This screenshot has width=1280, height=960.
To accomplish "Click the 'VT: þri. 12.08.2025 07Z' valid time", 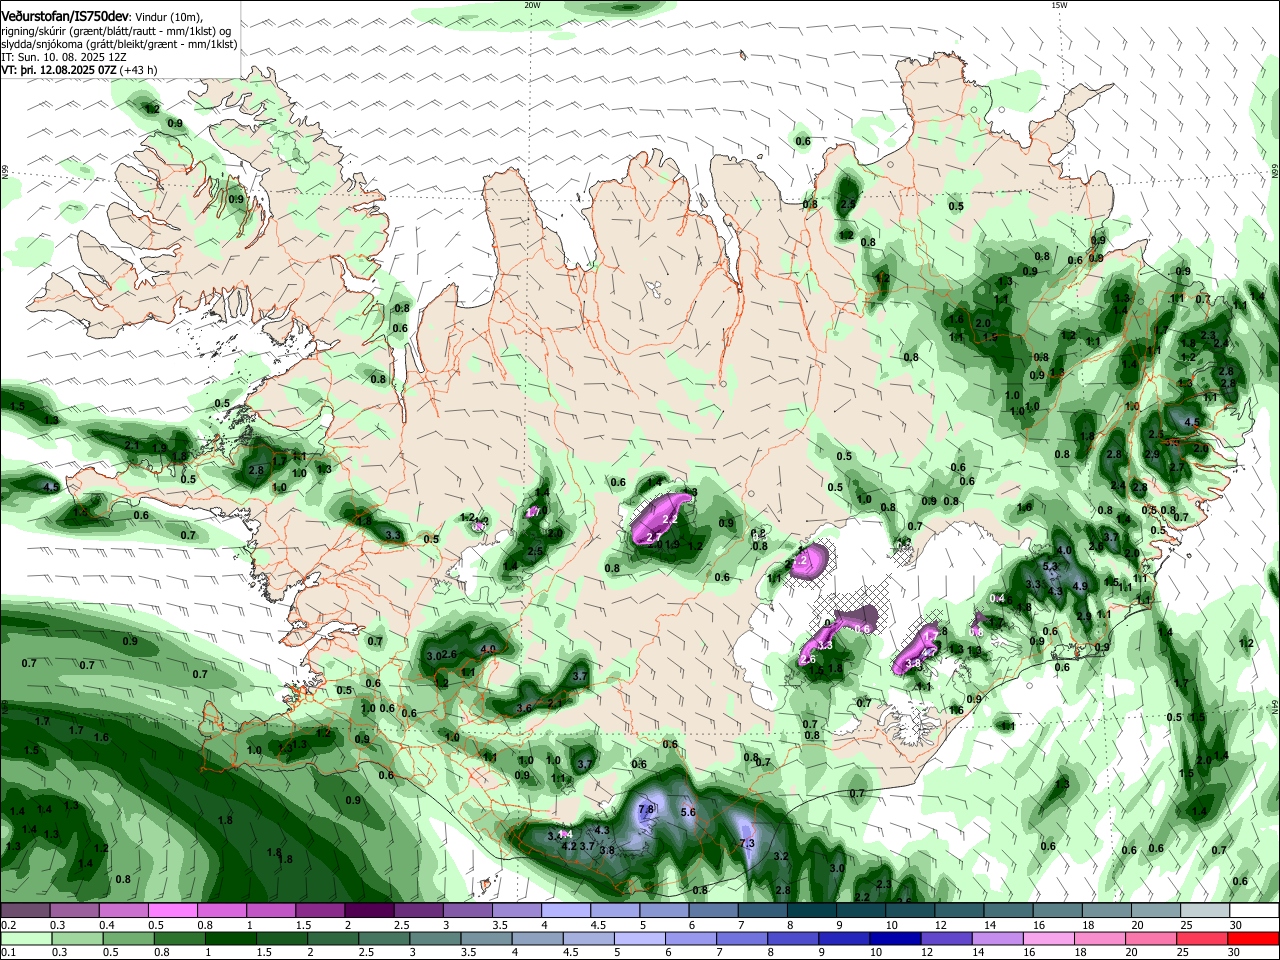I will click(58, 70).
